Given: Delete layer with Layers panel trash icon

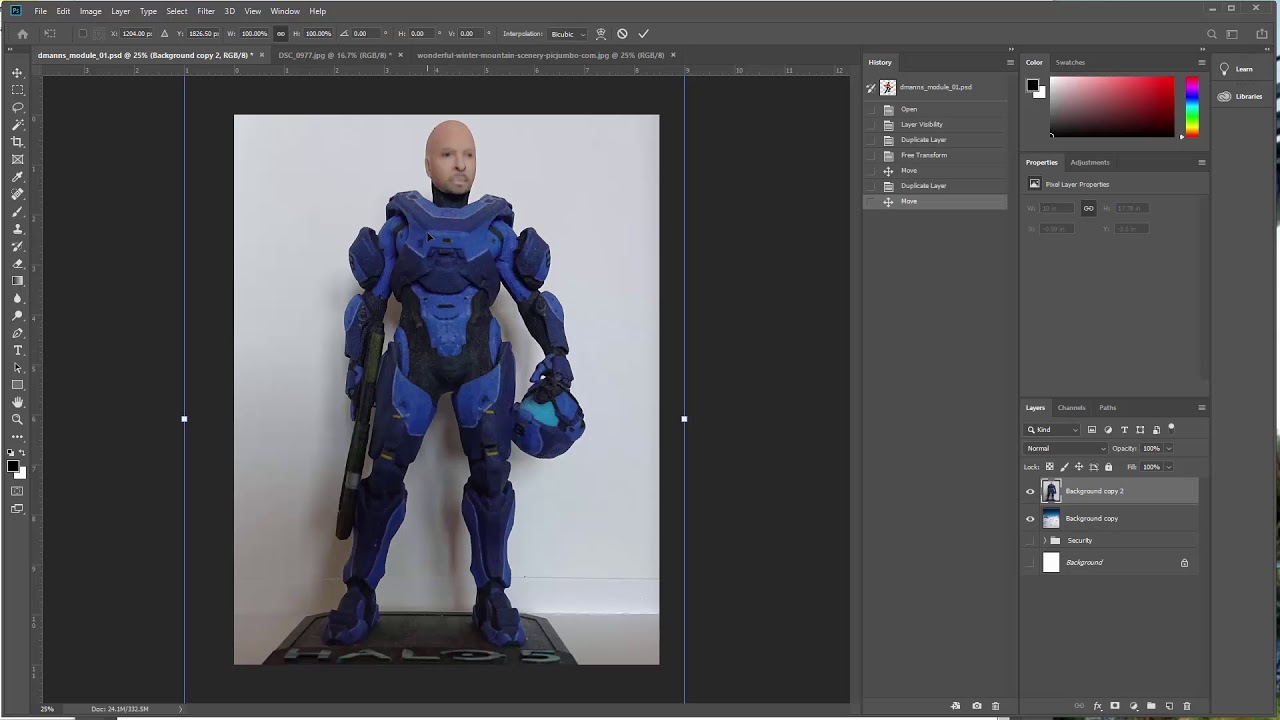Looking at the screenshot, I should coord(1187,706).
